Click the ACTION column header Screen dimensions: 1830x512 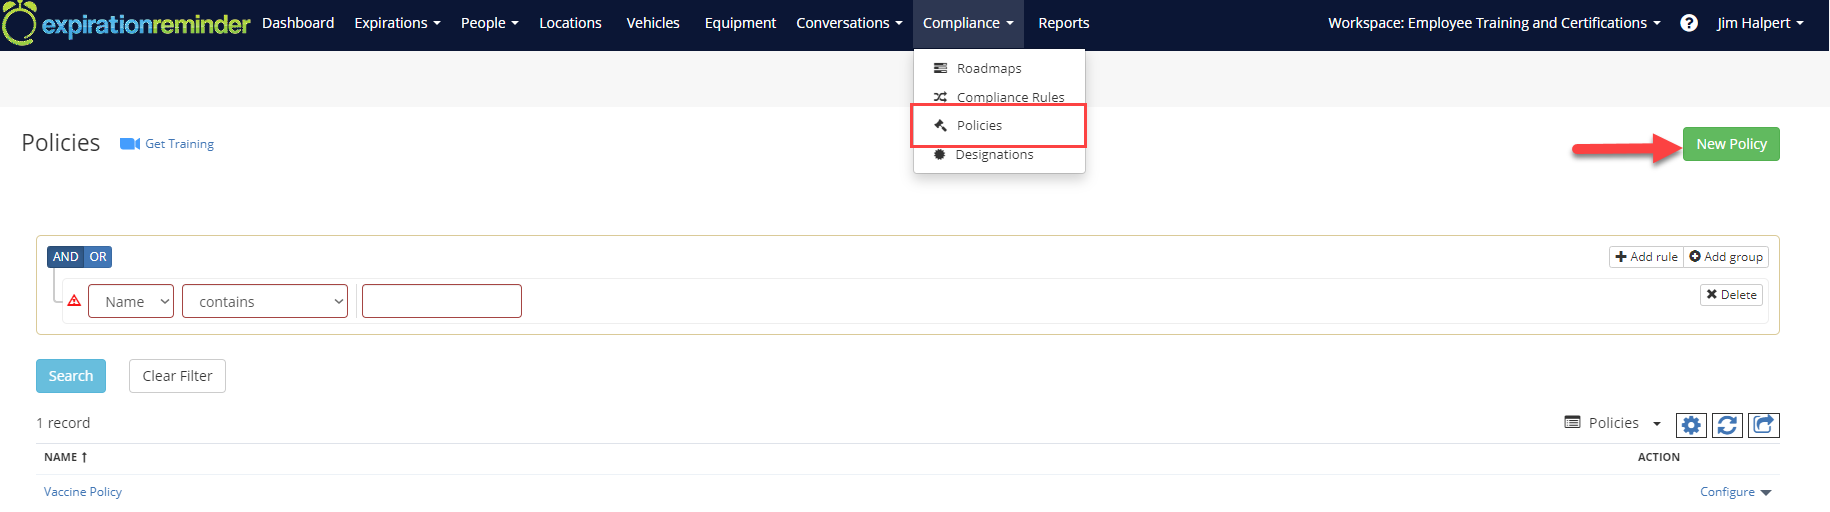pos(1659,457)
